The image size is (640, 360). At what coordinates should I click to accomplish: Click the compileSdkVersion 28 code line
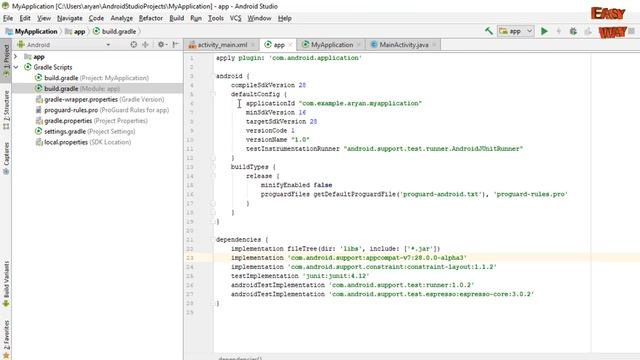(x=268, y=85)
